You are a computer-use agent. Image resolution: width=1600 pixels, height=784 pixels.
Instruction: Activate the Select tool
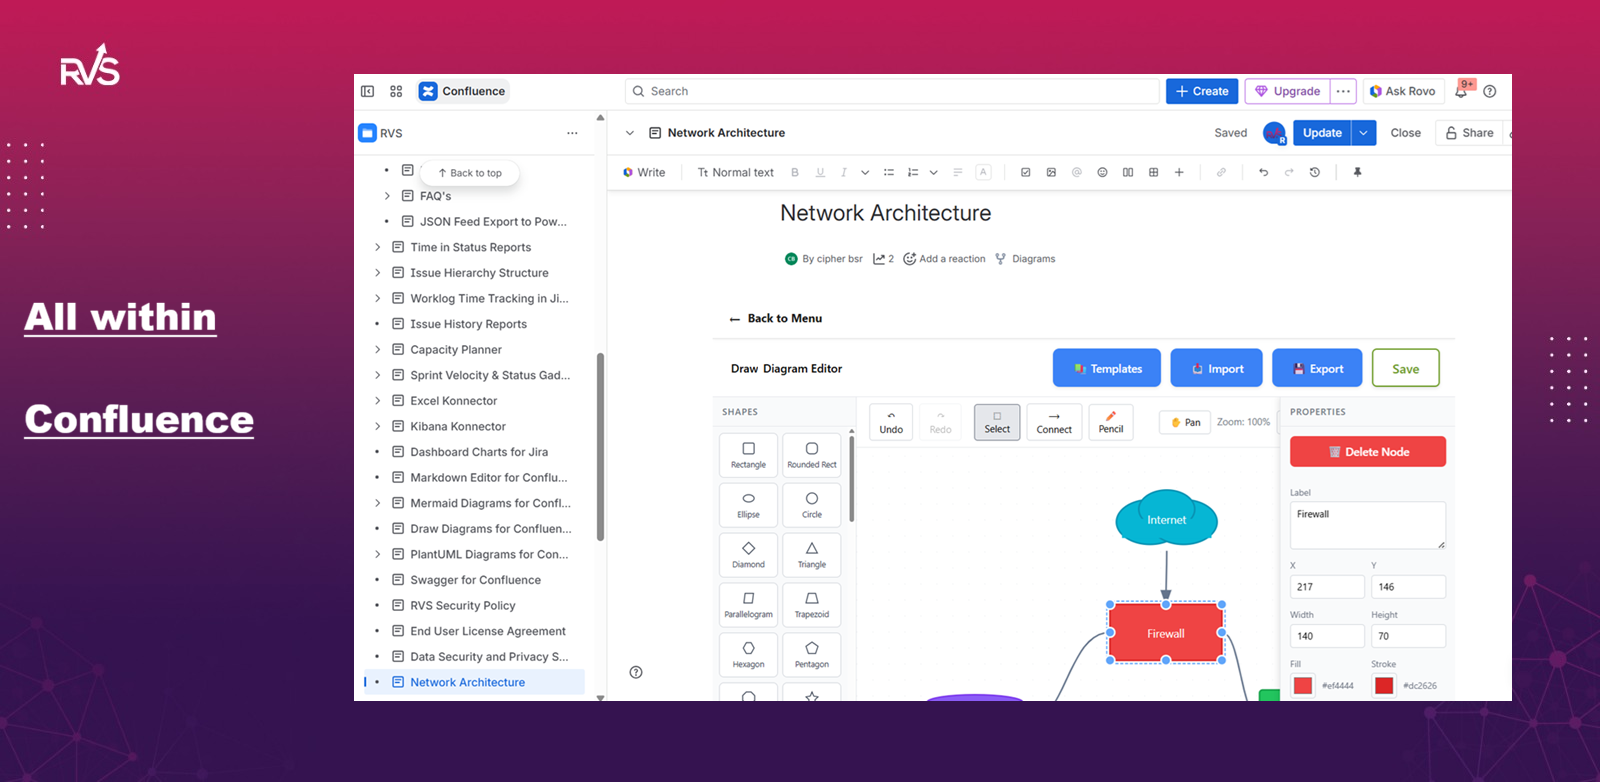pyautogui.click(x=997, y=422)
